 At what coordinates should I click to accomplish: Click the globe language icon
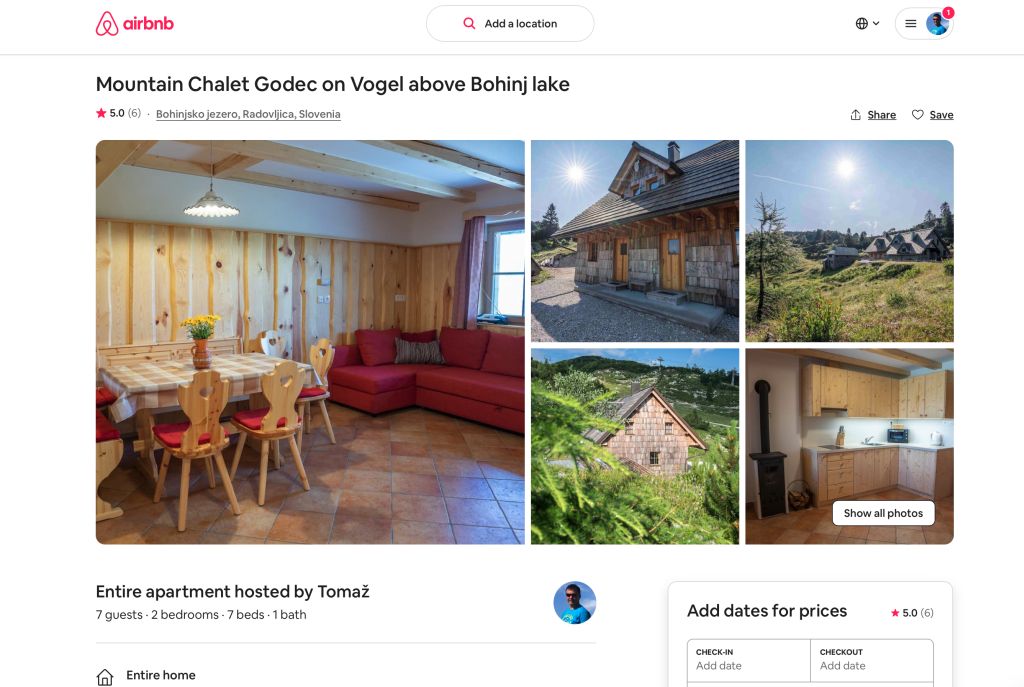861,24
